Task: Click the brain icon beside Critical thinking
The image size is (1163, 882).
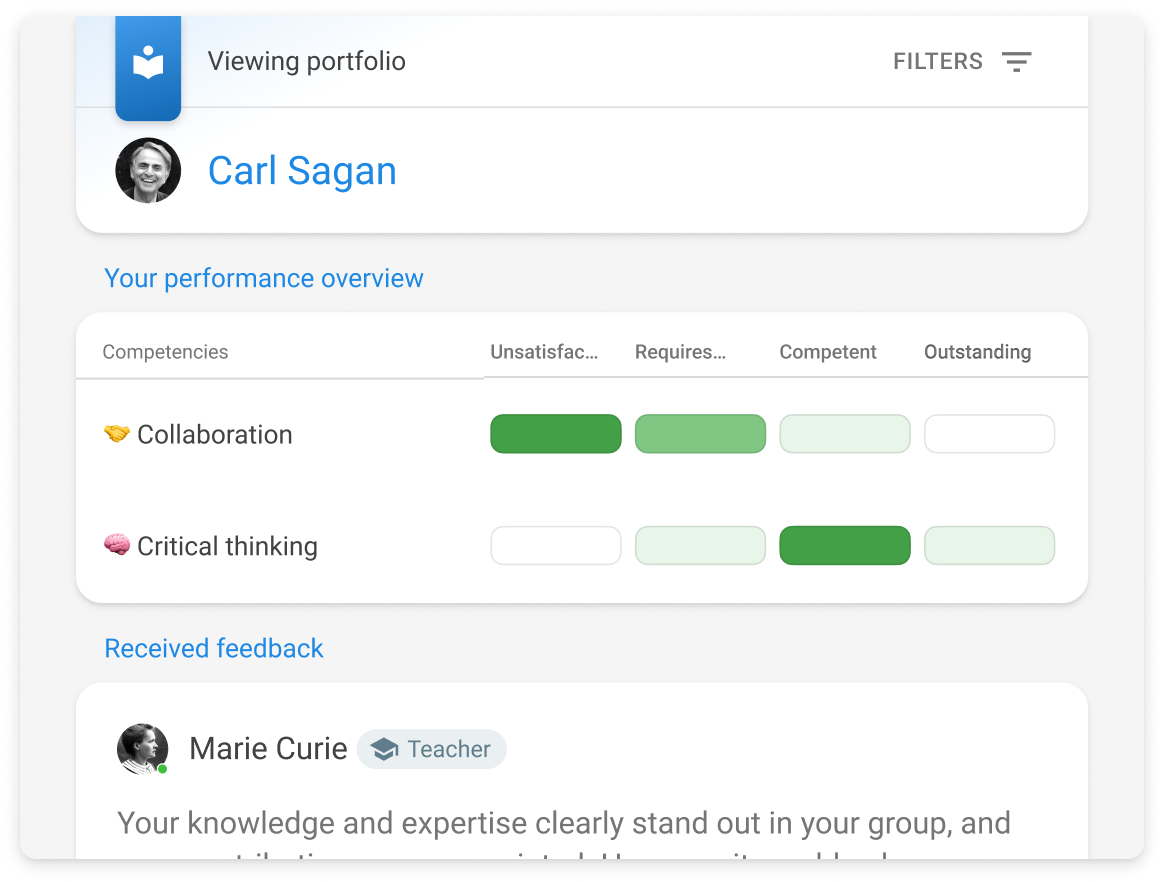Action: (x=118, y=545)
